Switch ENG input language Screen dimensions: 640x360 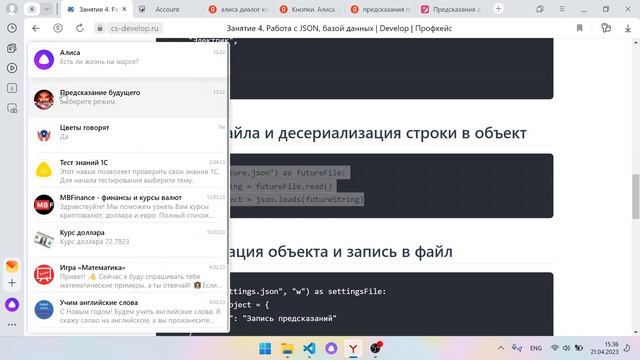[x=536, y=348]
